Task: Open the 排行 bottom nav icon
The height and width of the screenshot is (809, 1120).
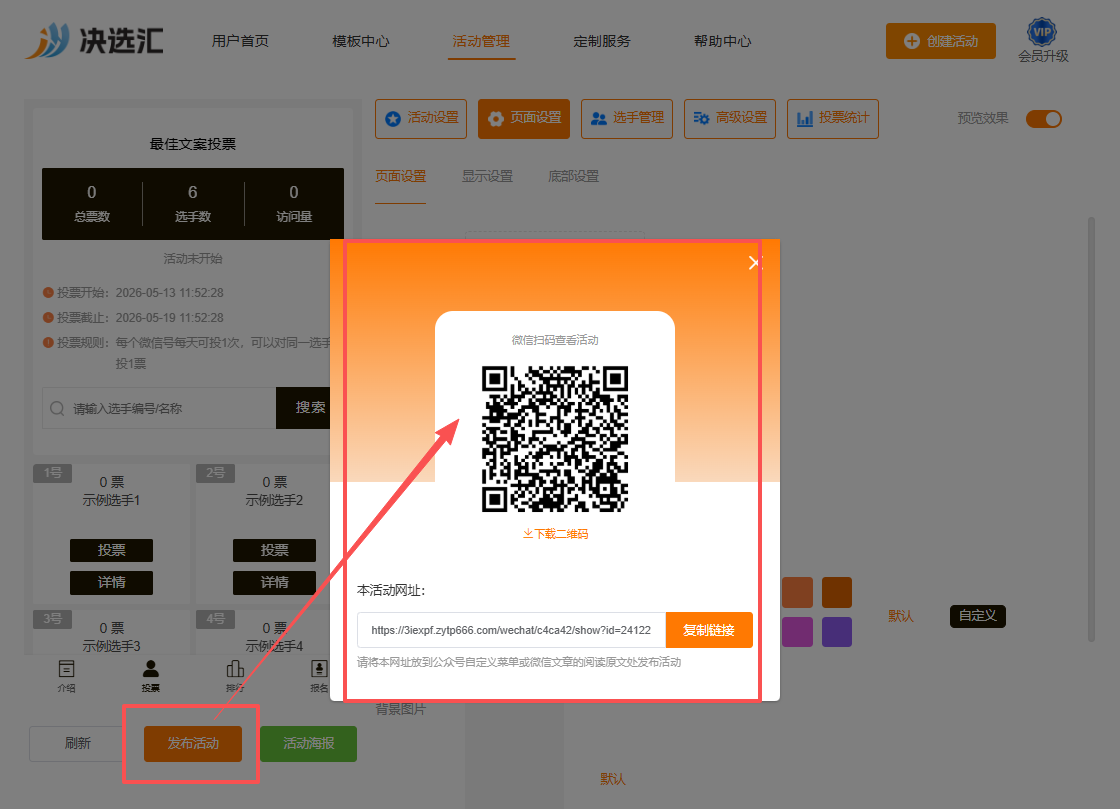Action: (235, 676)
